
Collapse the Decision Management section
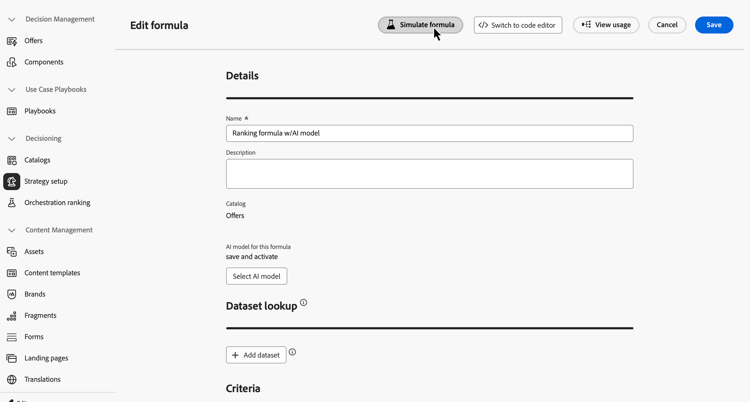(x=11, y=20)
